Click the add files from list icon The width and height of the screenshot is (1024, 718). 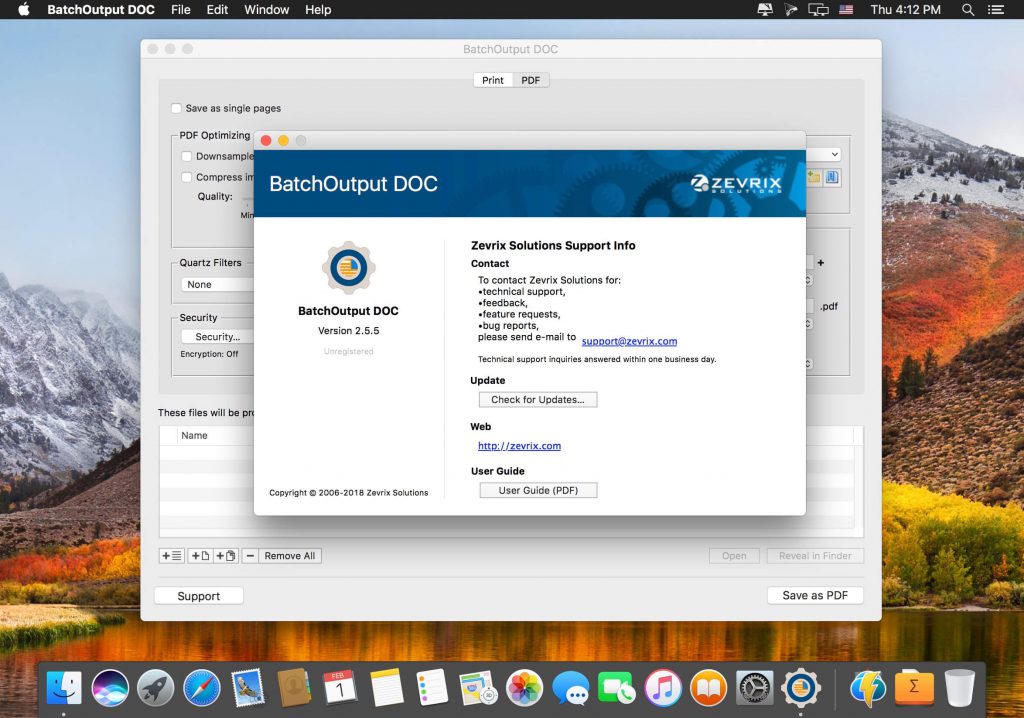point(171,556)
